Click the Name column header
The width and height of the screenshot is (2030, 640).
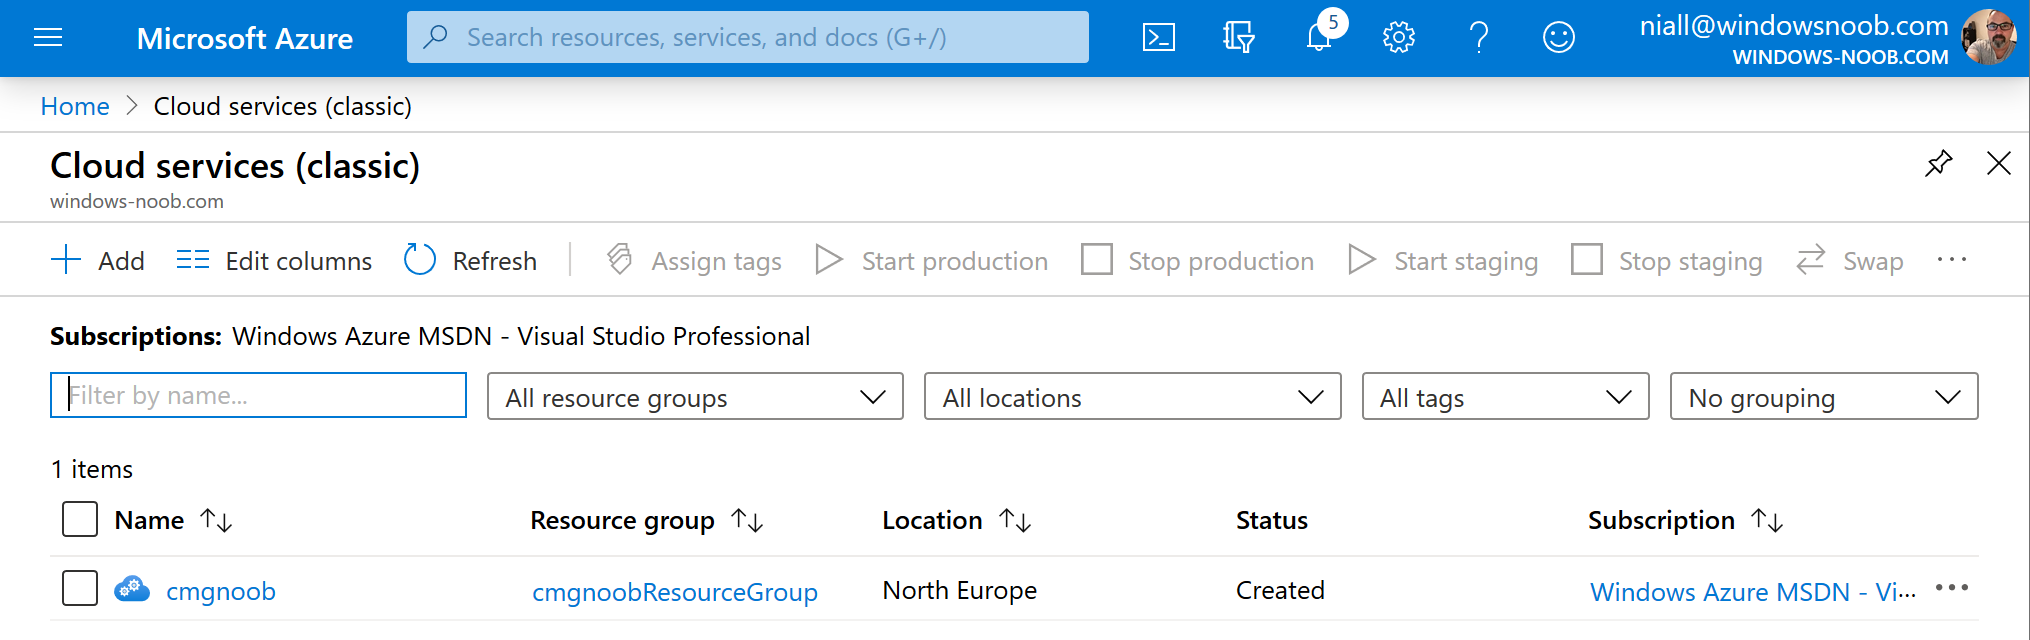150,520
